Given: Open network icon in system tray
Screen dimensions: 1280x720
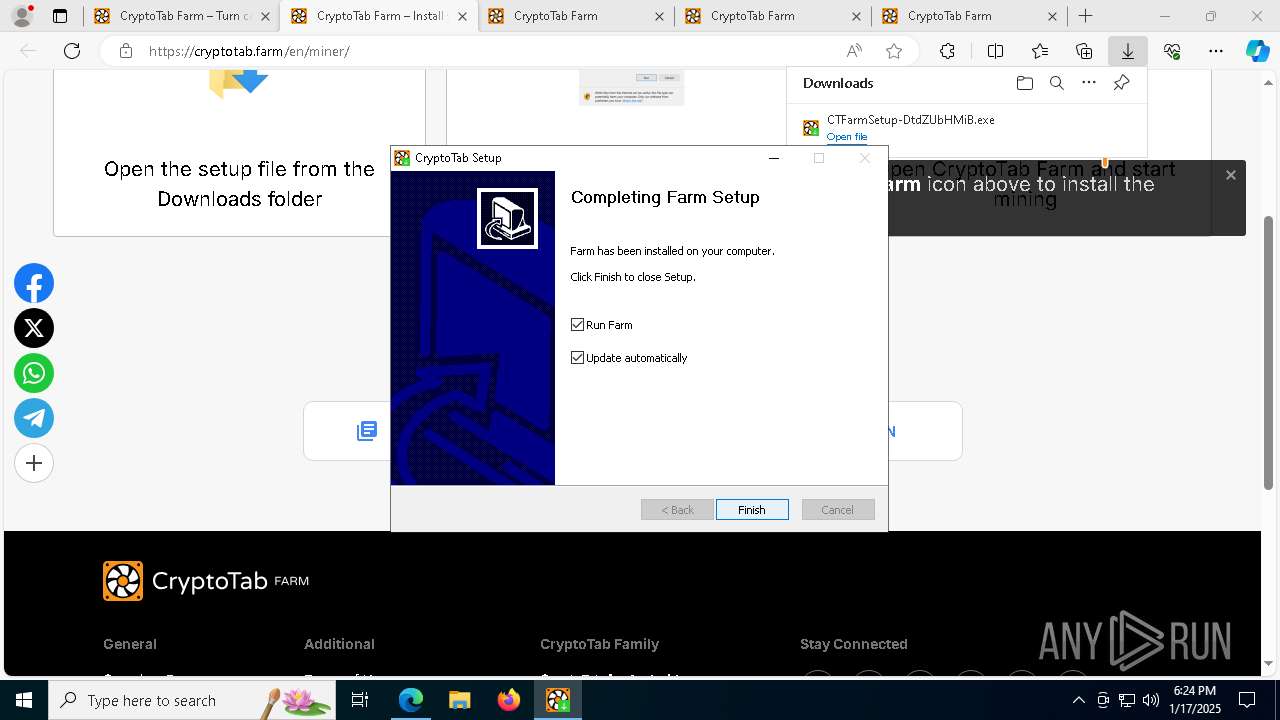Looking at the screenshot, I should 1127,700.
